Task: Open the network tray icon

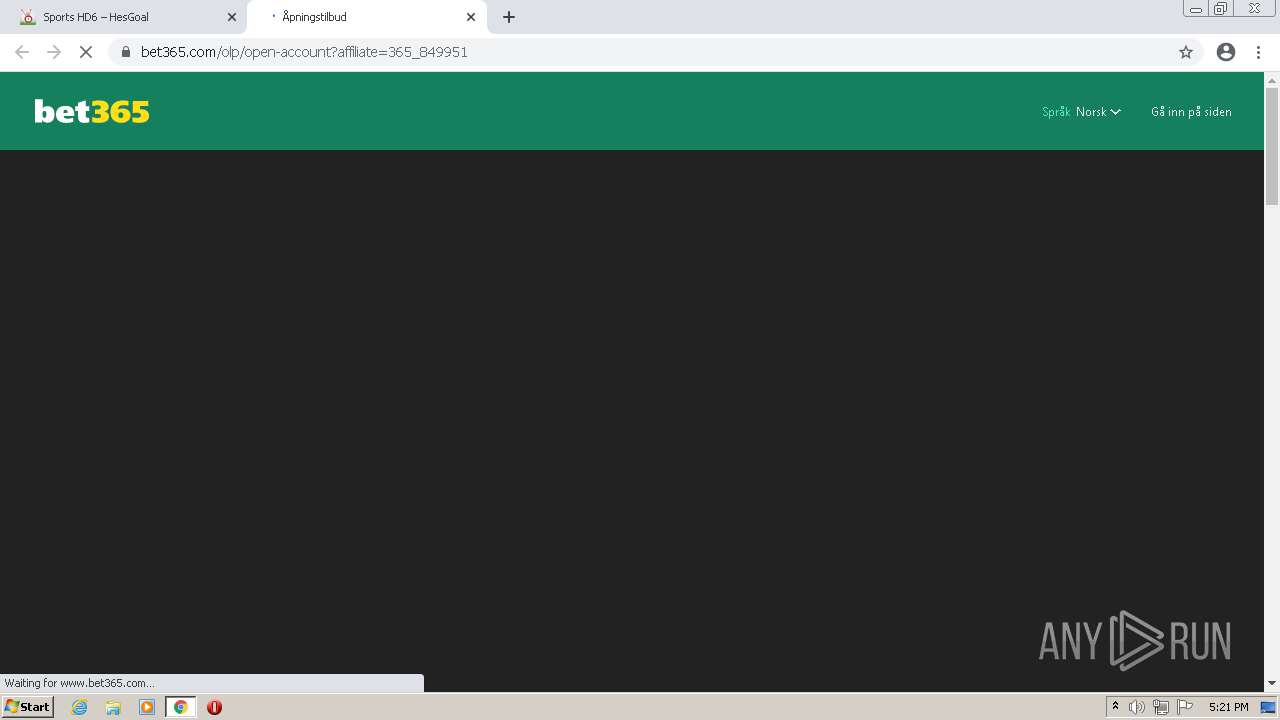Action: pyautogui.click(x=1161, y=707)
